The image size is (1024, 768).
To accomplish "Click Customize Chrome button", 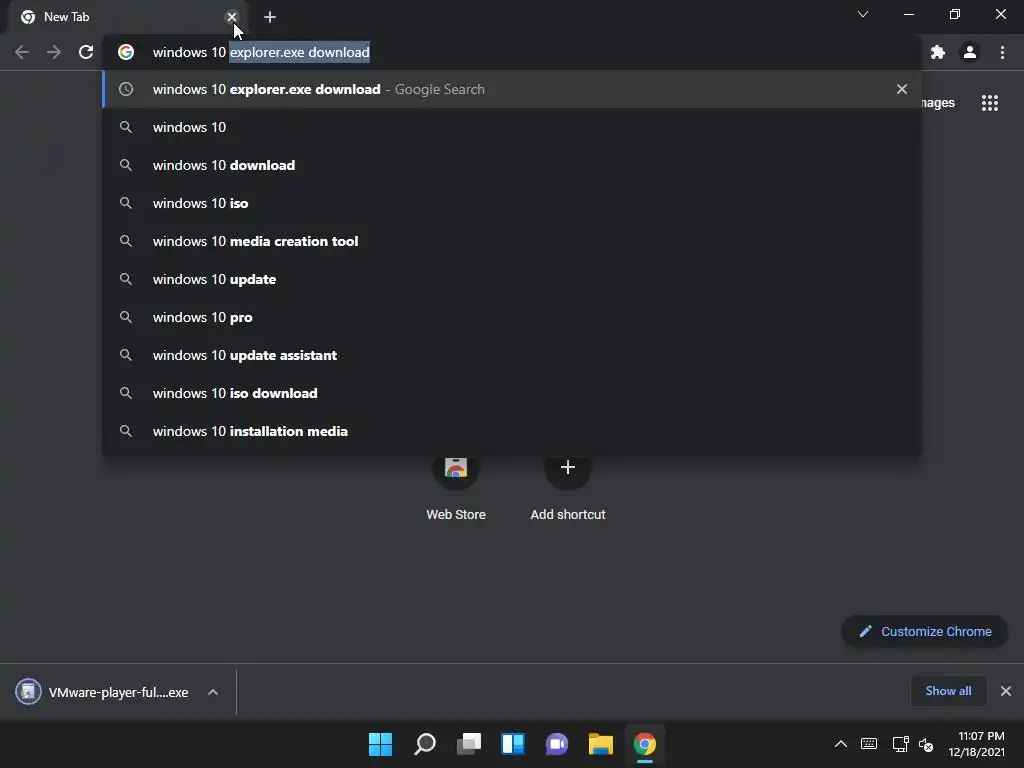I will [925, 632].
